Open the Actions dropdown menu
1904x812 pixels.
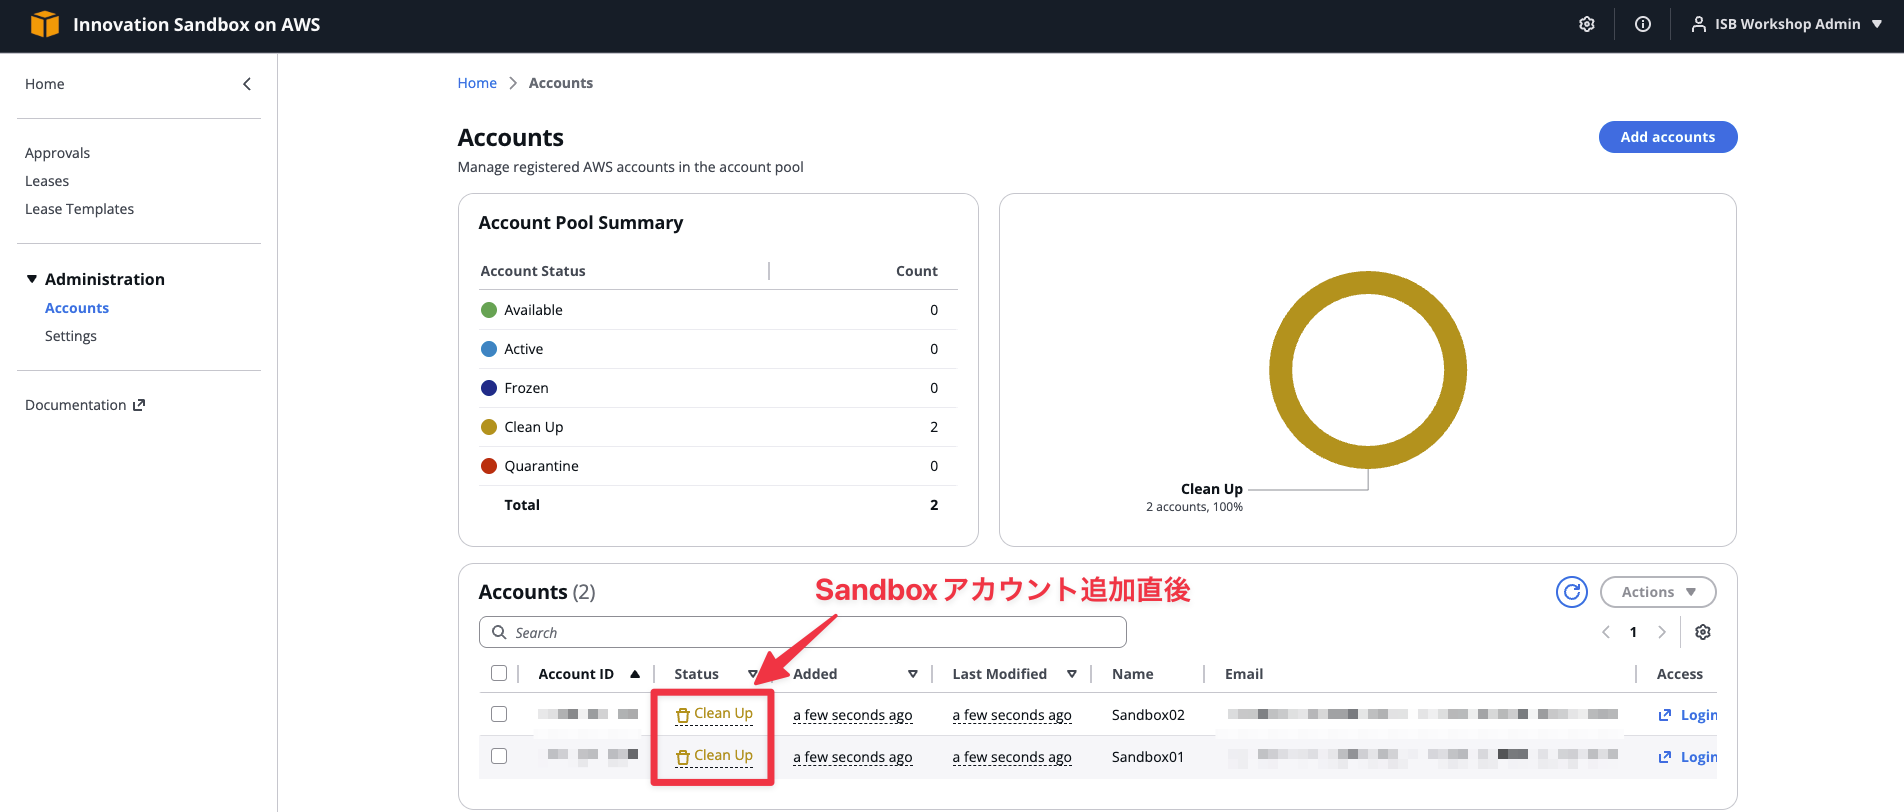[x=1657, y=592]
